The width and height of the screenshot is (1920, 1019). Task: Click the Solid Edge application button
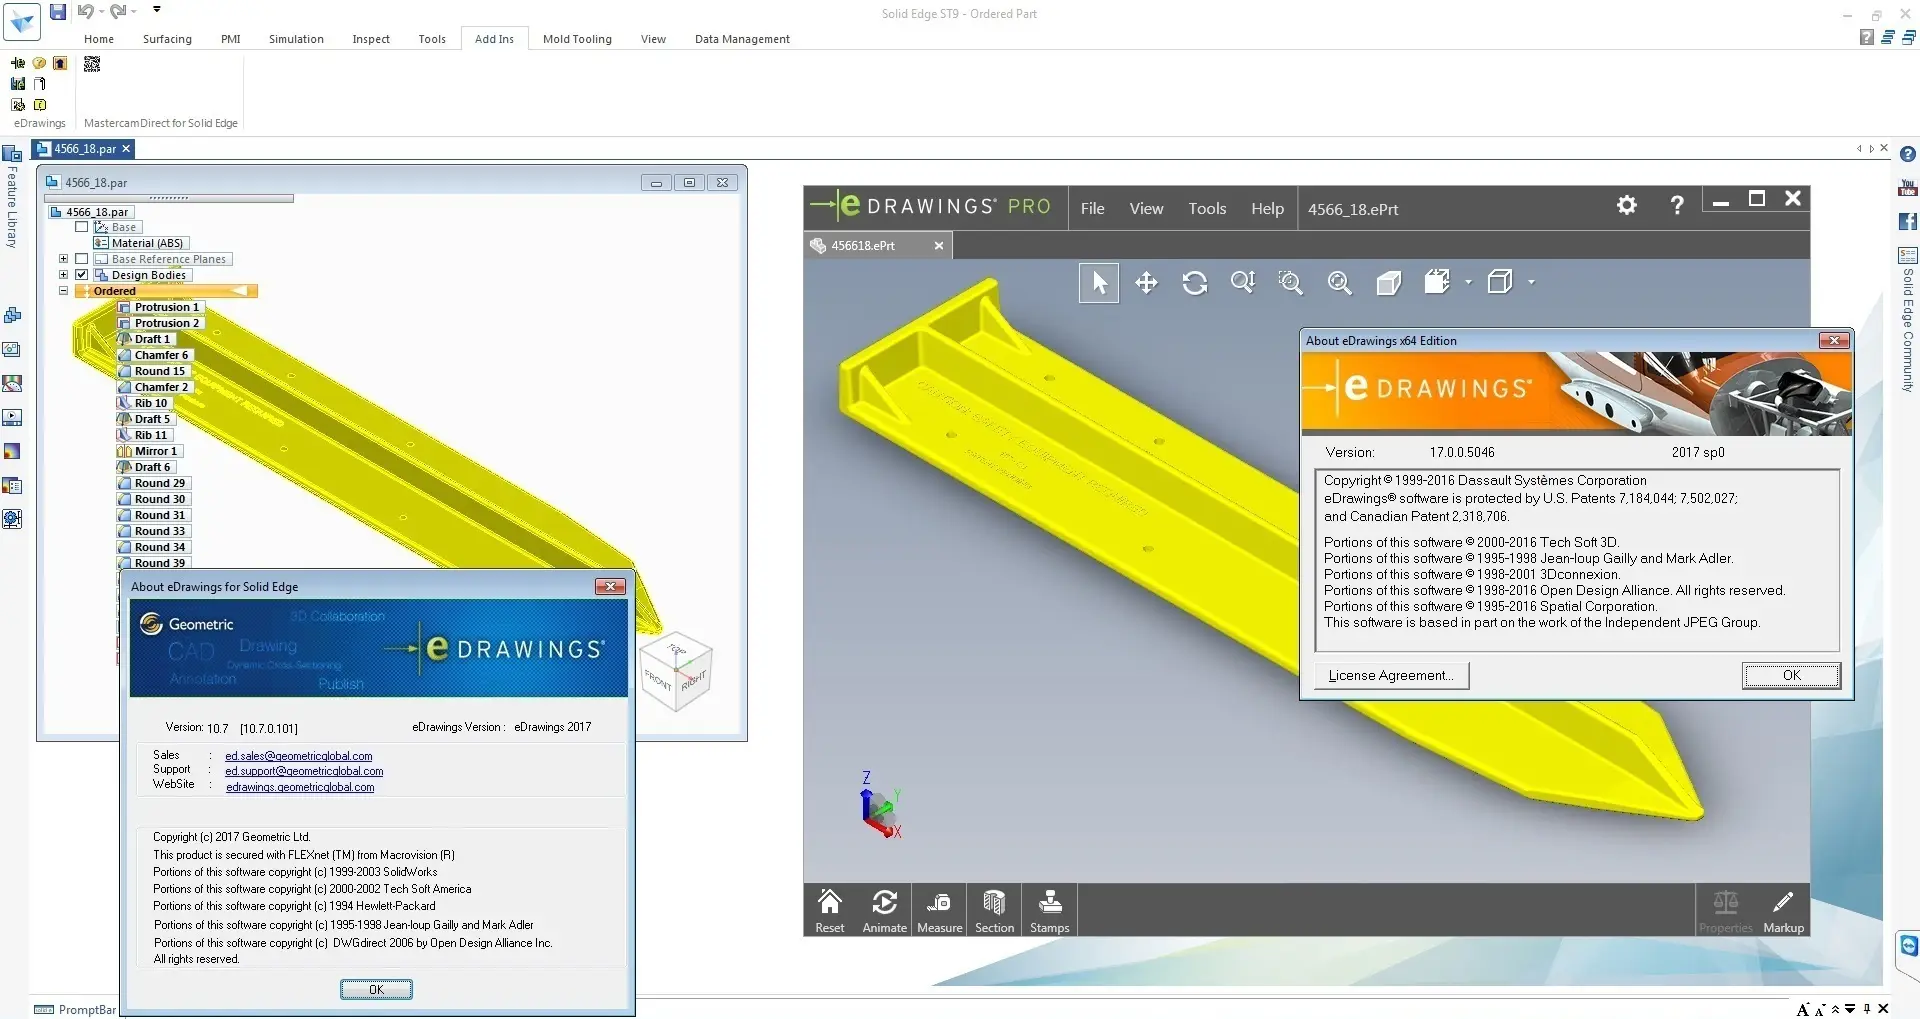coord(22,22)
